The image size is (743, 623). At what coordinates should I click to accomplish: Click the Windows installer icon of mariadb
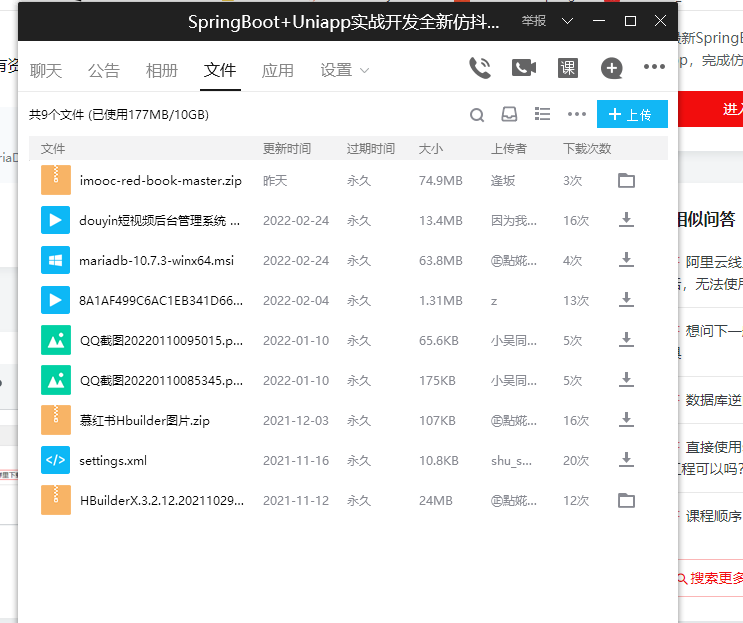click(x=55, y=260)
